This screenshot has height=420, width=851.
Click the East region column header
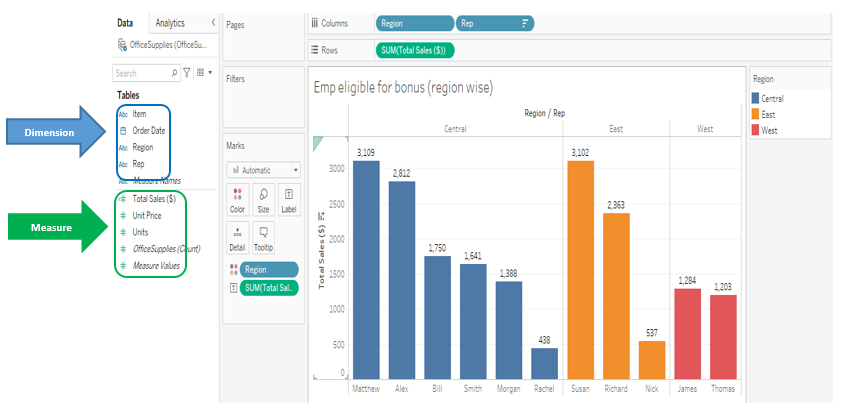click(x=615, y=129)
